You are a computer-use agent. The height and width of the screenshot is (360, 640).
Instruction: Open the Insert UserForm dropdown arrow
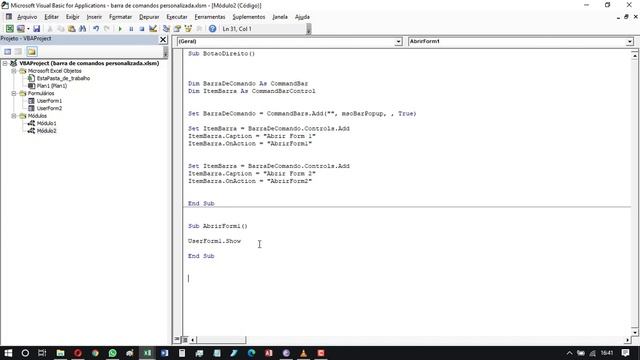pos(28,29)
